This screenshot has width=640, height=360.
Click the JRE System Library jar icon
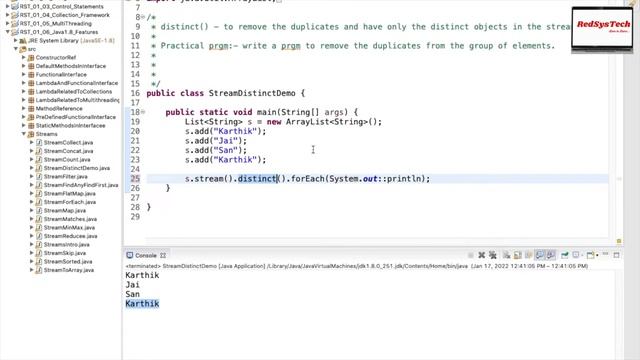(x=23, y=40)
